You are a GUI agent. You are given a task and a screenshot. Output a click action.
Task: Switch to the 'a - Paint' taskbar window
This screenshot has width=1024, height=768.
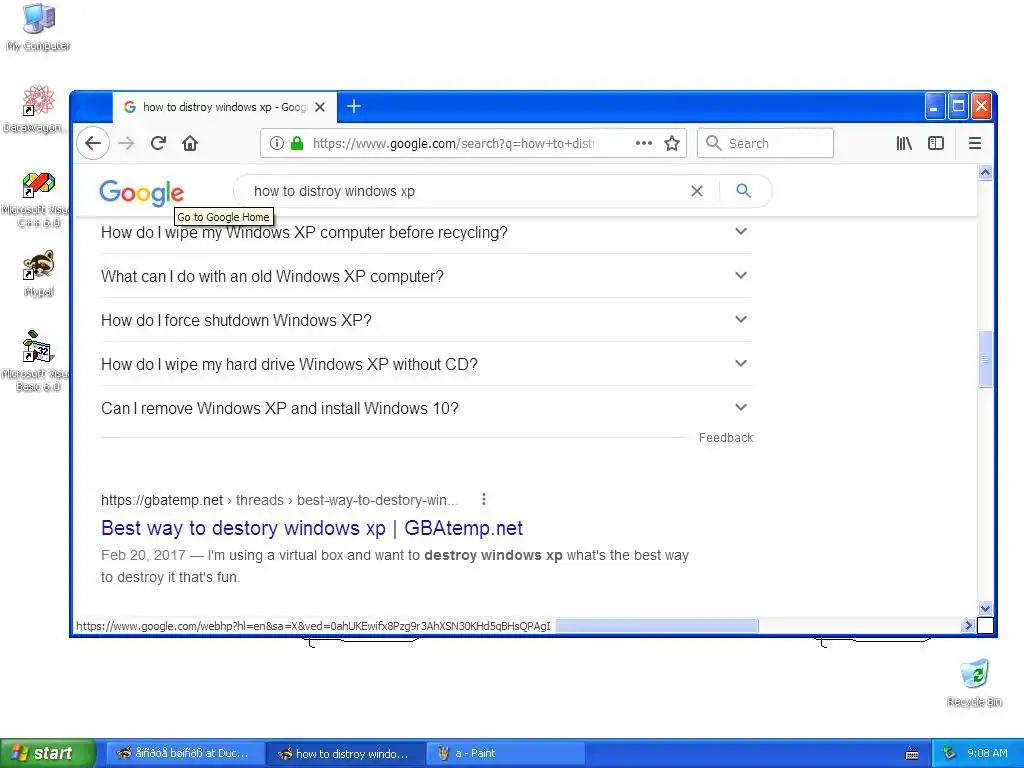(x=505, y=754)
